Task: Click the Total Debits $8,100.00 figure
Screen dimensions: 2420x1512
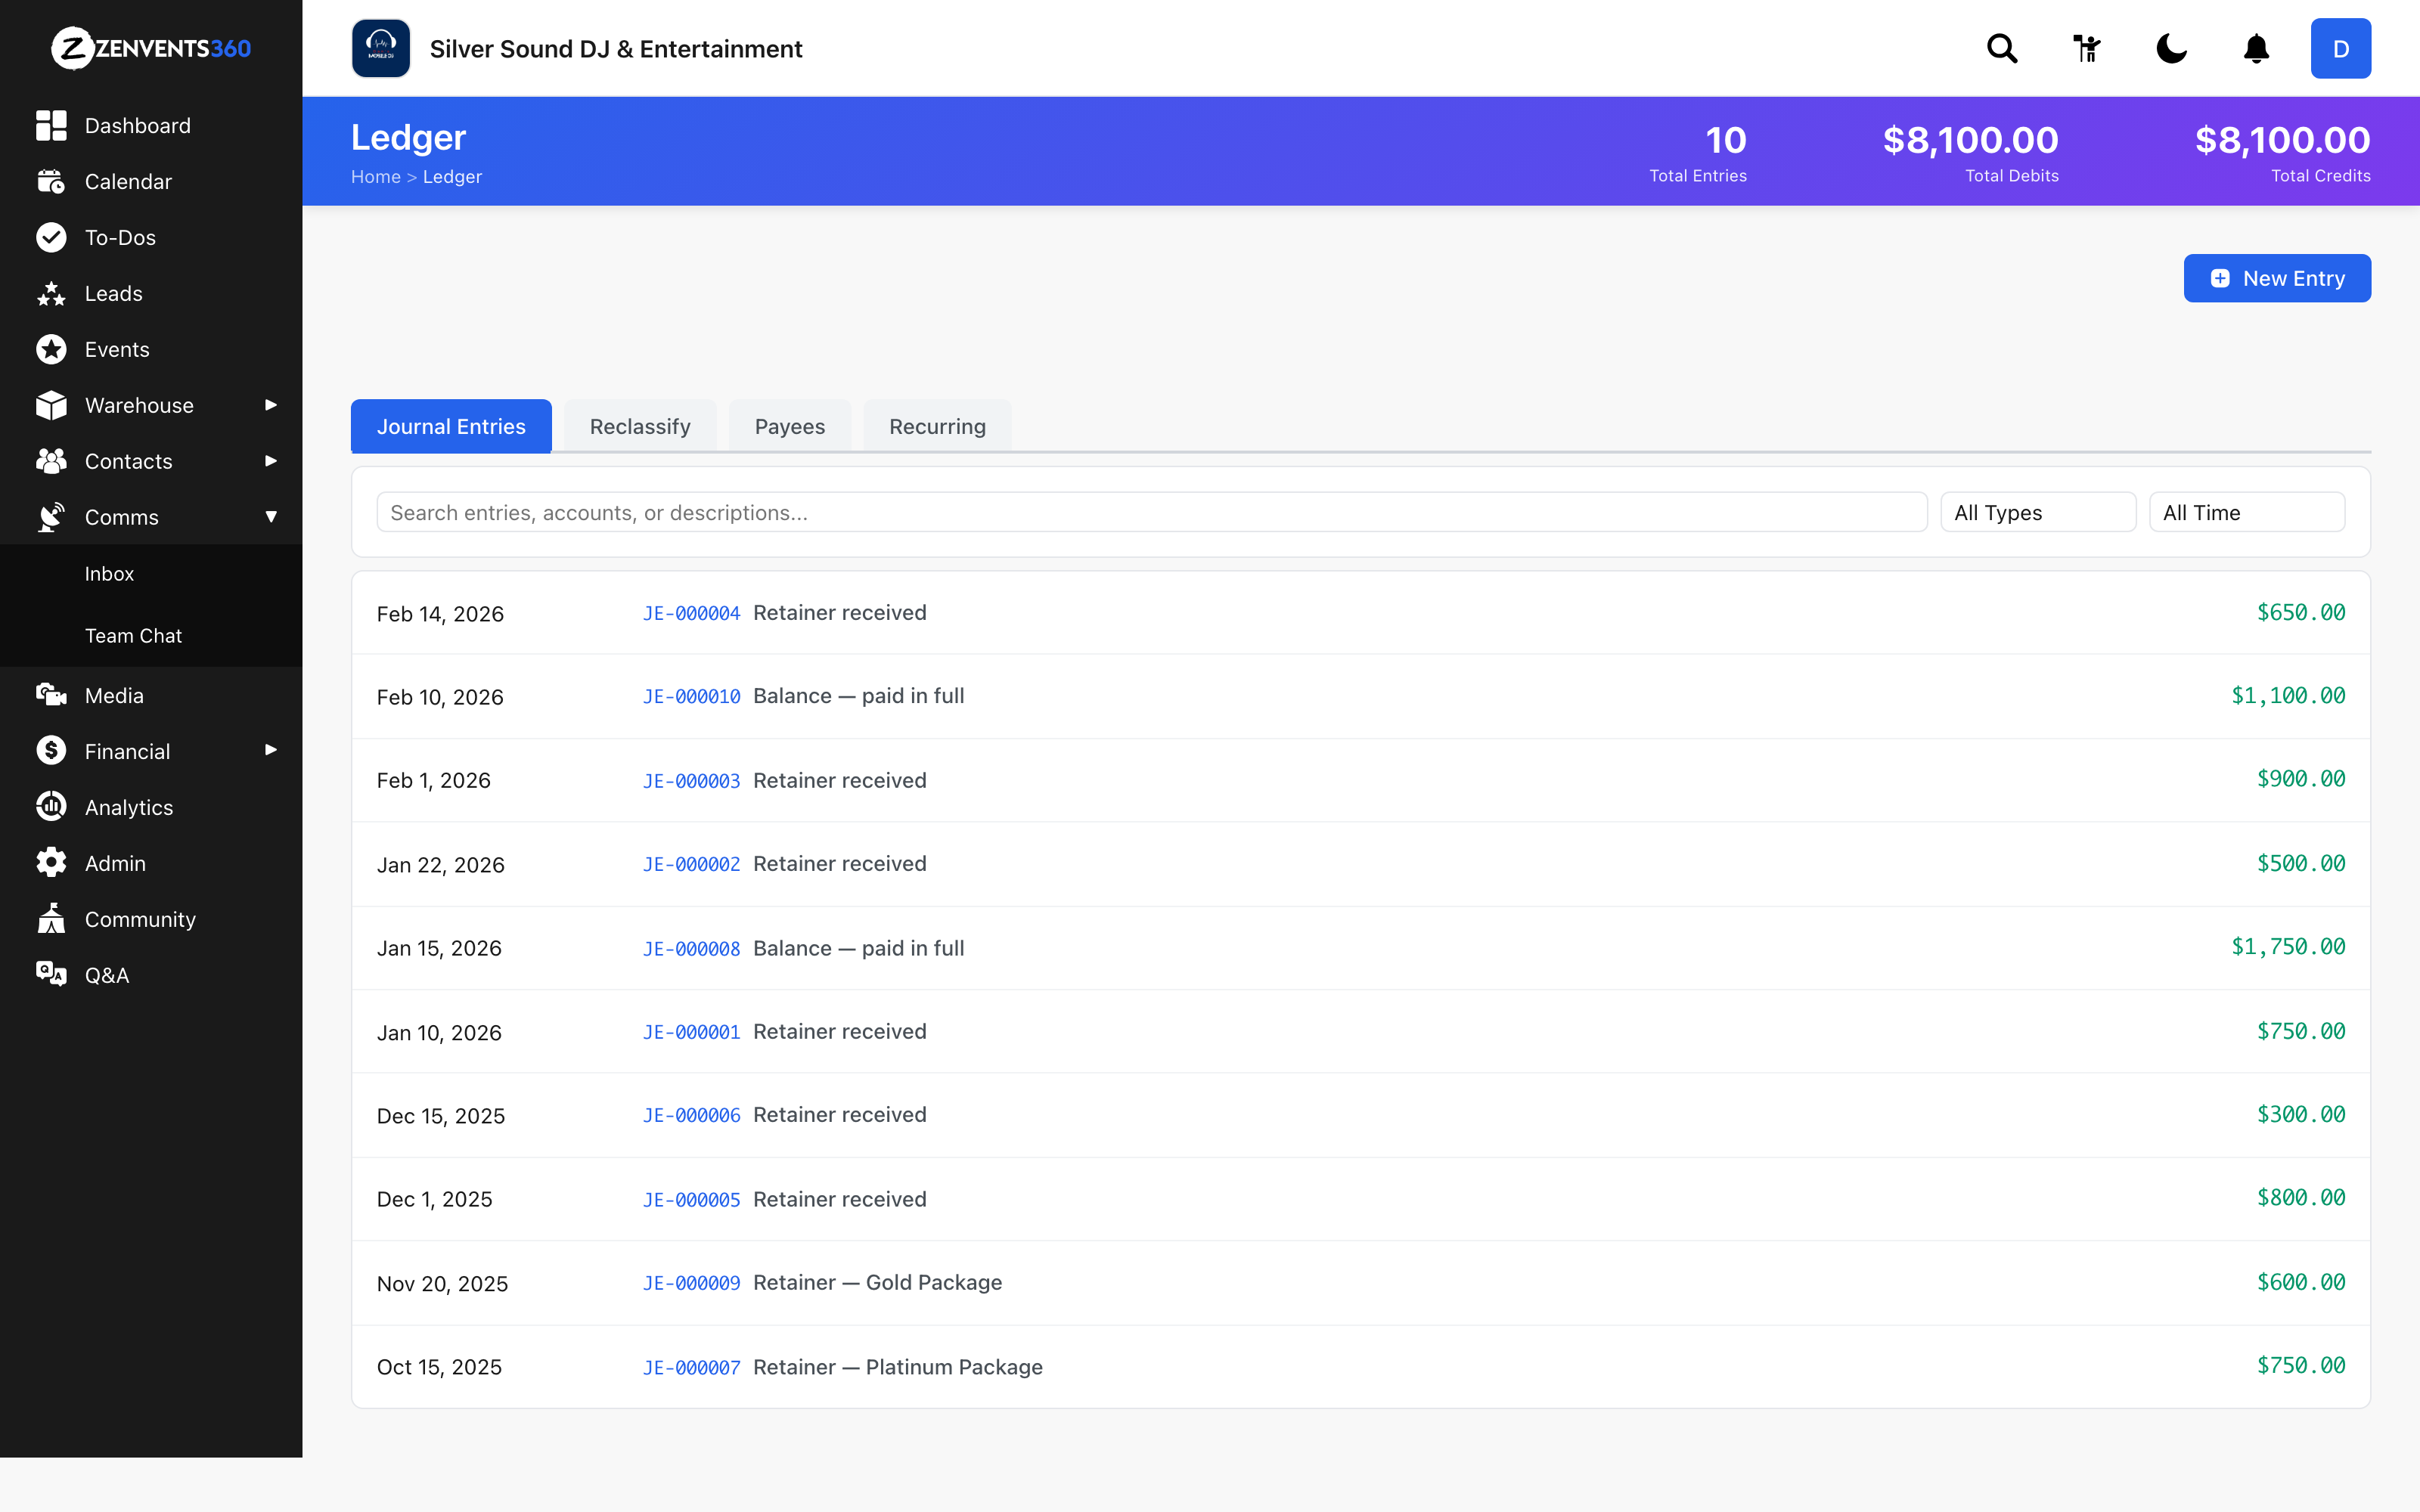Action: (x=1970, y=140)
